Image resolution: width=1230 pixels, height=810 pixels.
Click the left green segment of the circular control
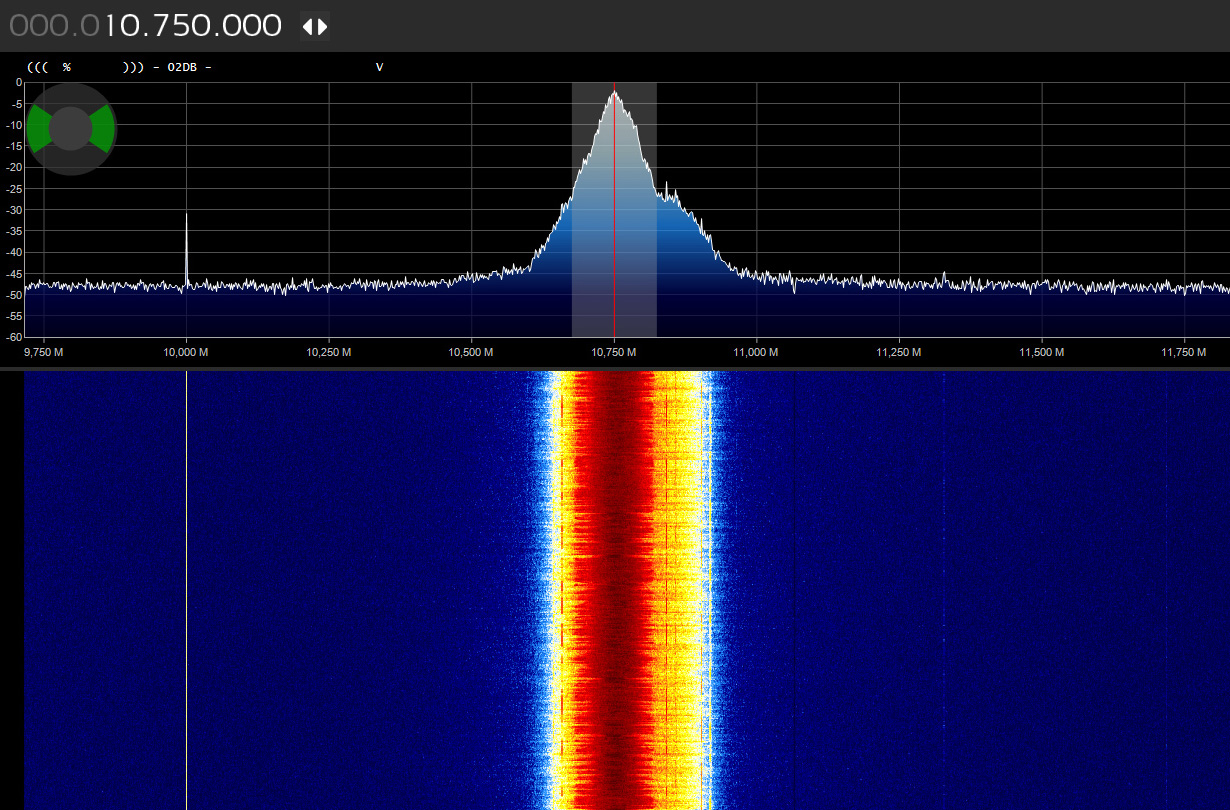[38, 129]
